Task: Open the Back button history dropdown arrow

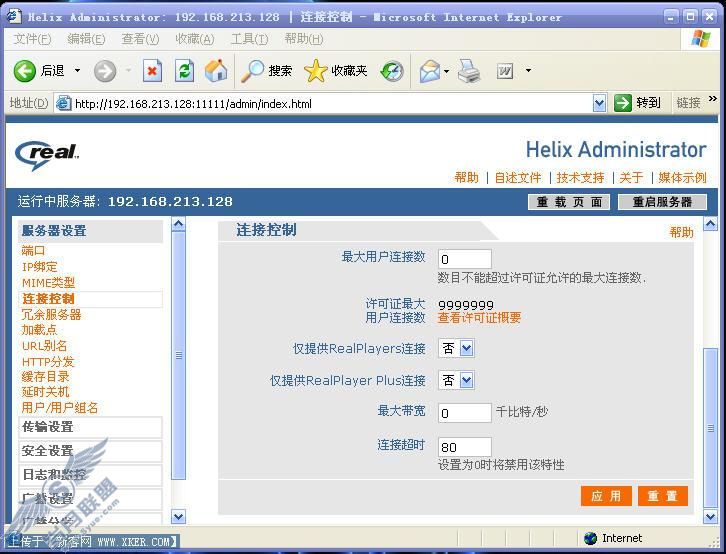Action: coord(77,71)
